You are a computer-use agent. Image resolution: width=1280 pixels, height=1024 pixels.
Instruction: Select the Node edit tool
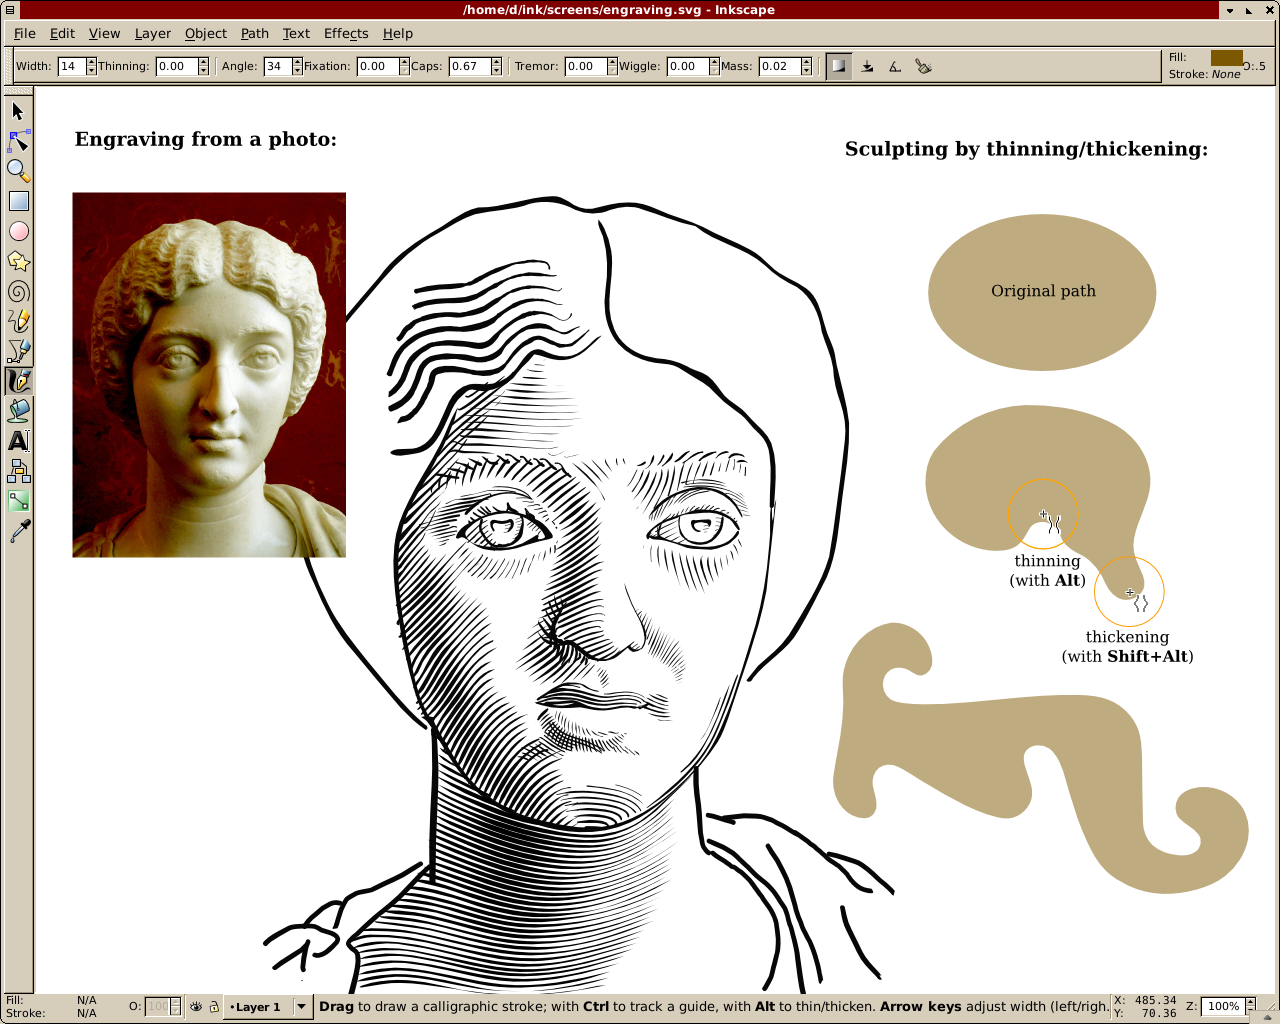pos(18,141)
